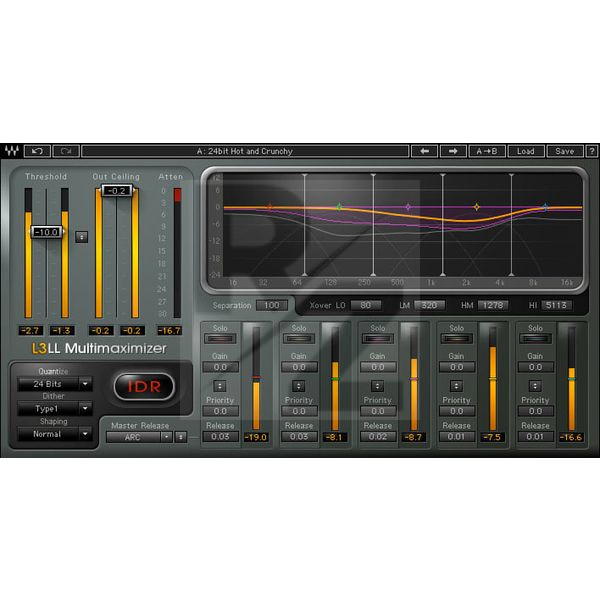Click the Threshold slider handle at -10.0
The width and height of the screenshot is (600, 600).
tap(46, 232)
